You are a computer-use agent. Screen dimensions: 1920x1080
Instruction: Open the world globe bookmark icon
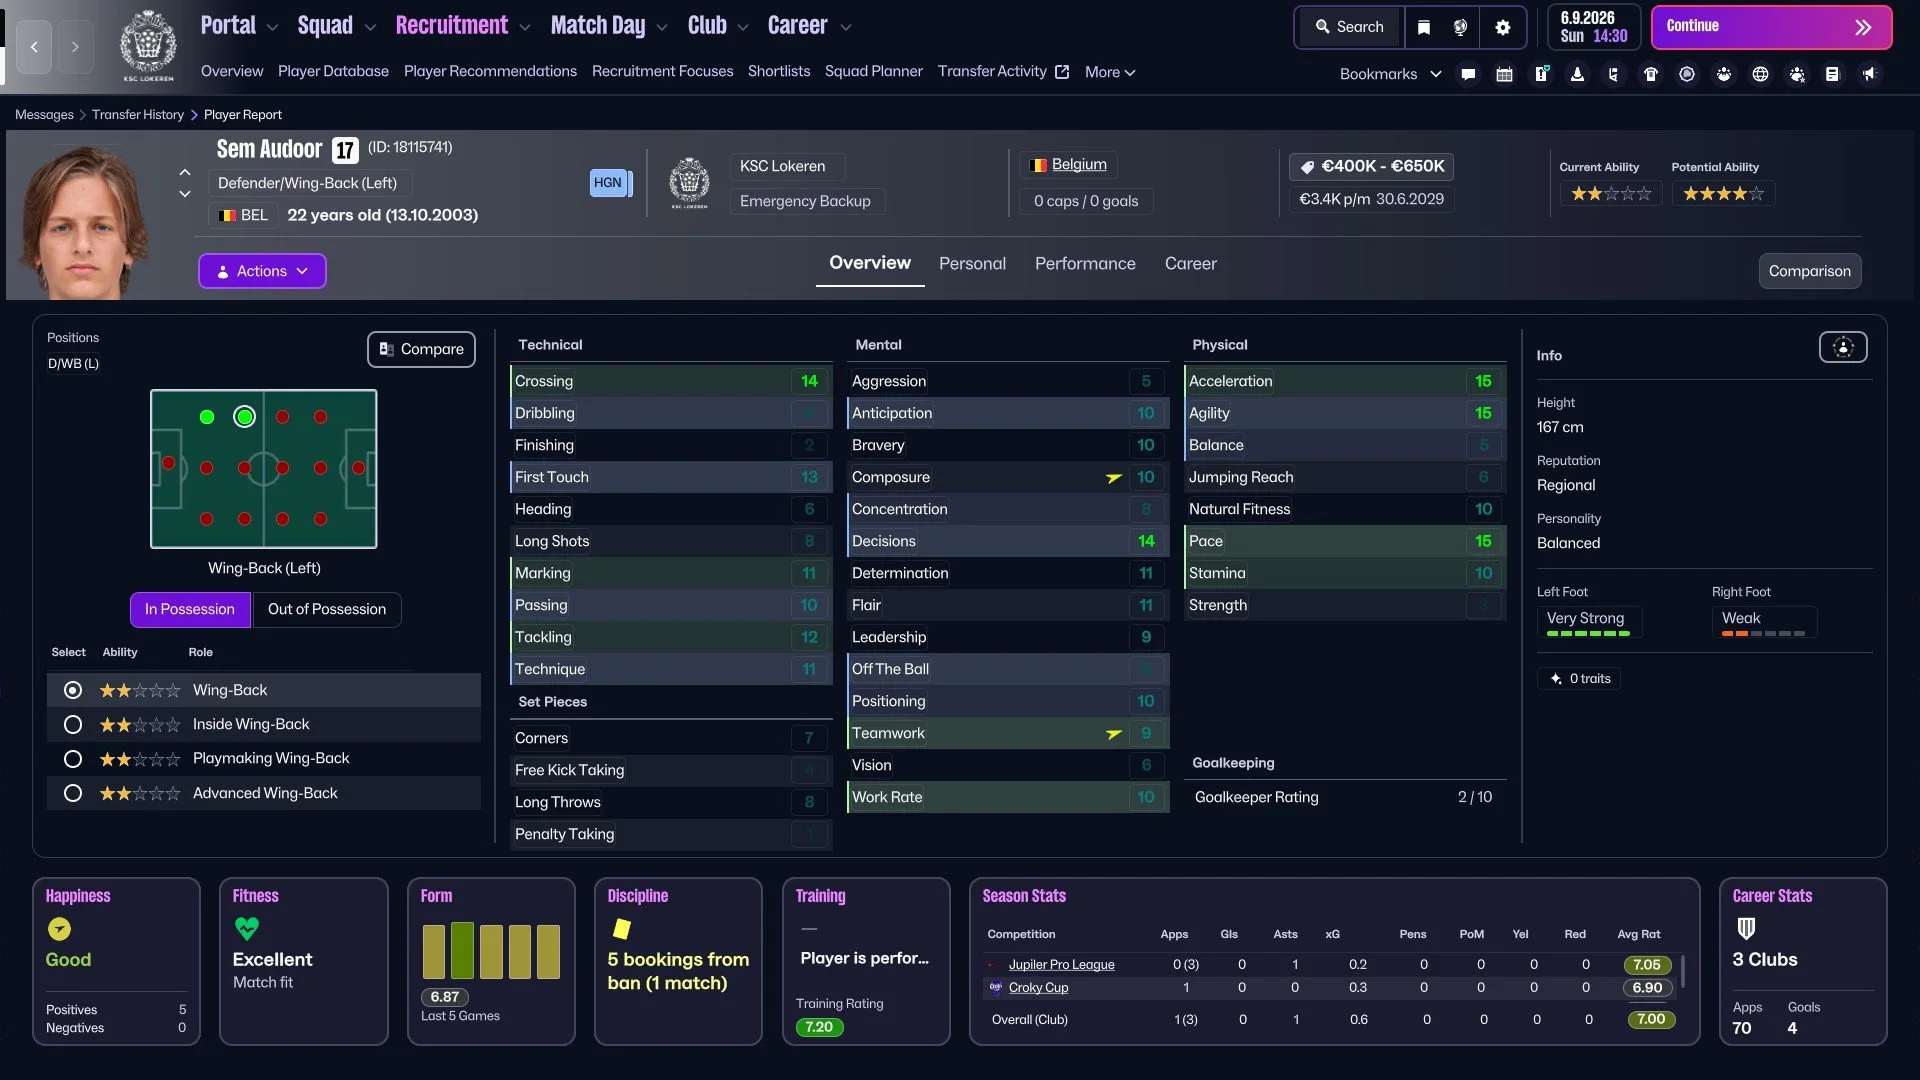click(1760, 74)
